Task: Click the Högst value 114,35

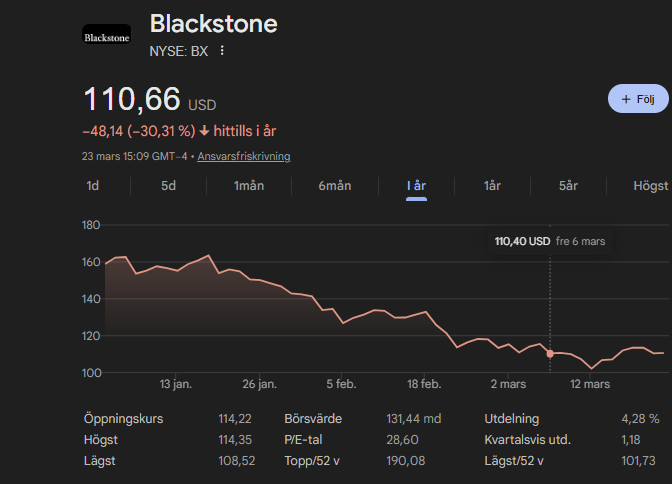Action: [x=235, y=440]
